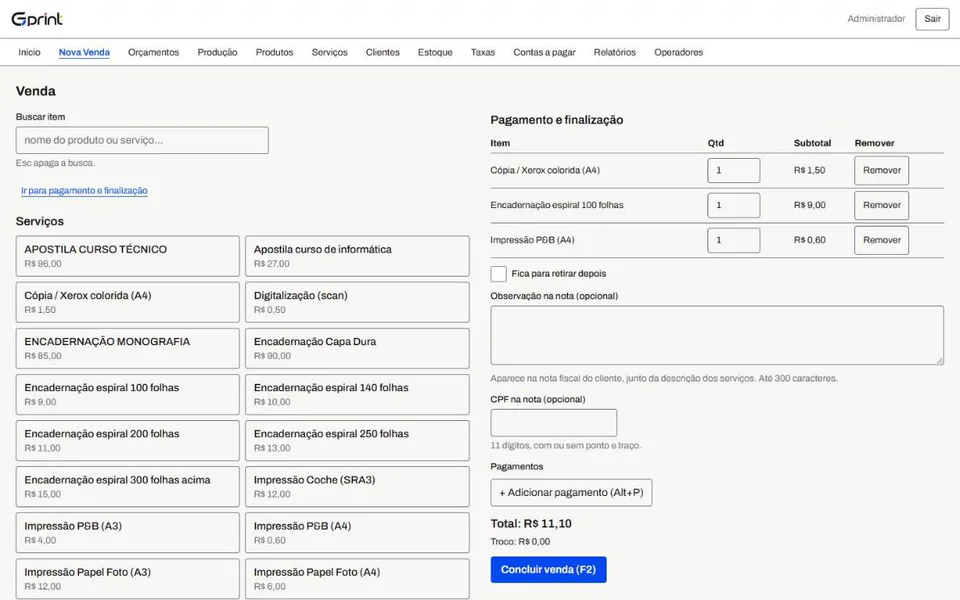Click '+ Adicionar pagamento (Alt+P)' button
Viewport: 960px width, 600px height.
pos(571,493)
